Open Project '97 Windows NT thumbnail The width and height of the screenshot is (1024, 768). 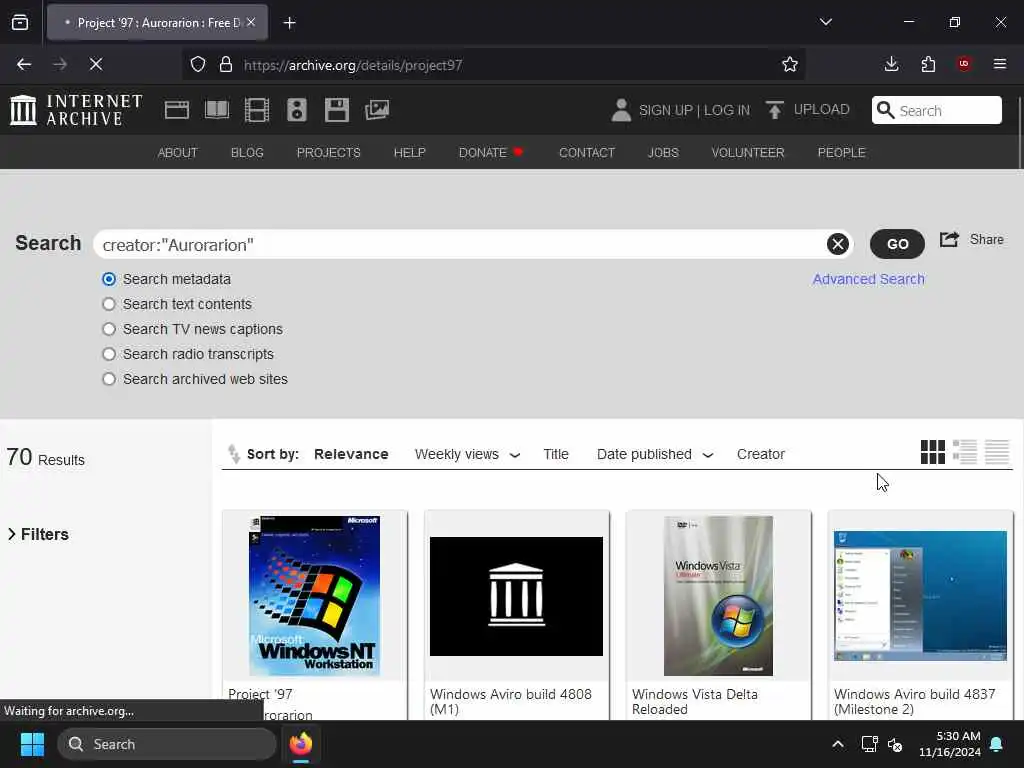click(314, 596)
